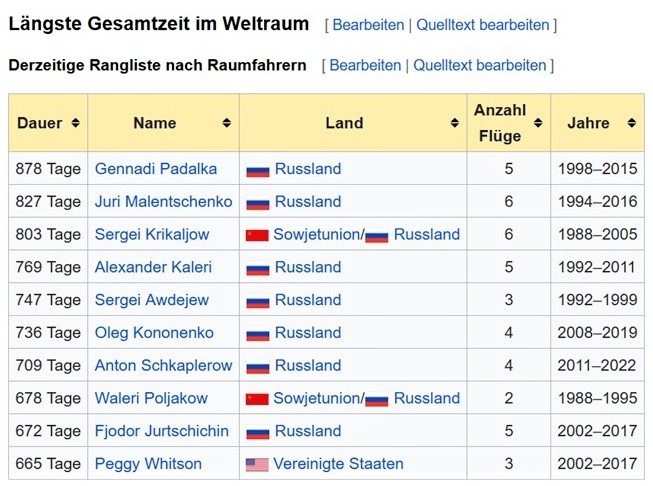Open Quelltext bearbeiten for Derzeitige Rangliste
Viewport: 653px width, 486px height.
[480, 66]
